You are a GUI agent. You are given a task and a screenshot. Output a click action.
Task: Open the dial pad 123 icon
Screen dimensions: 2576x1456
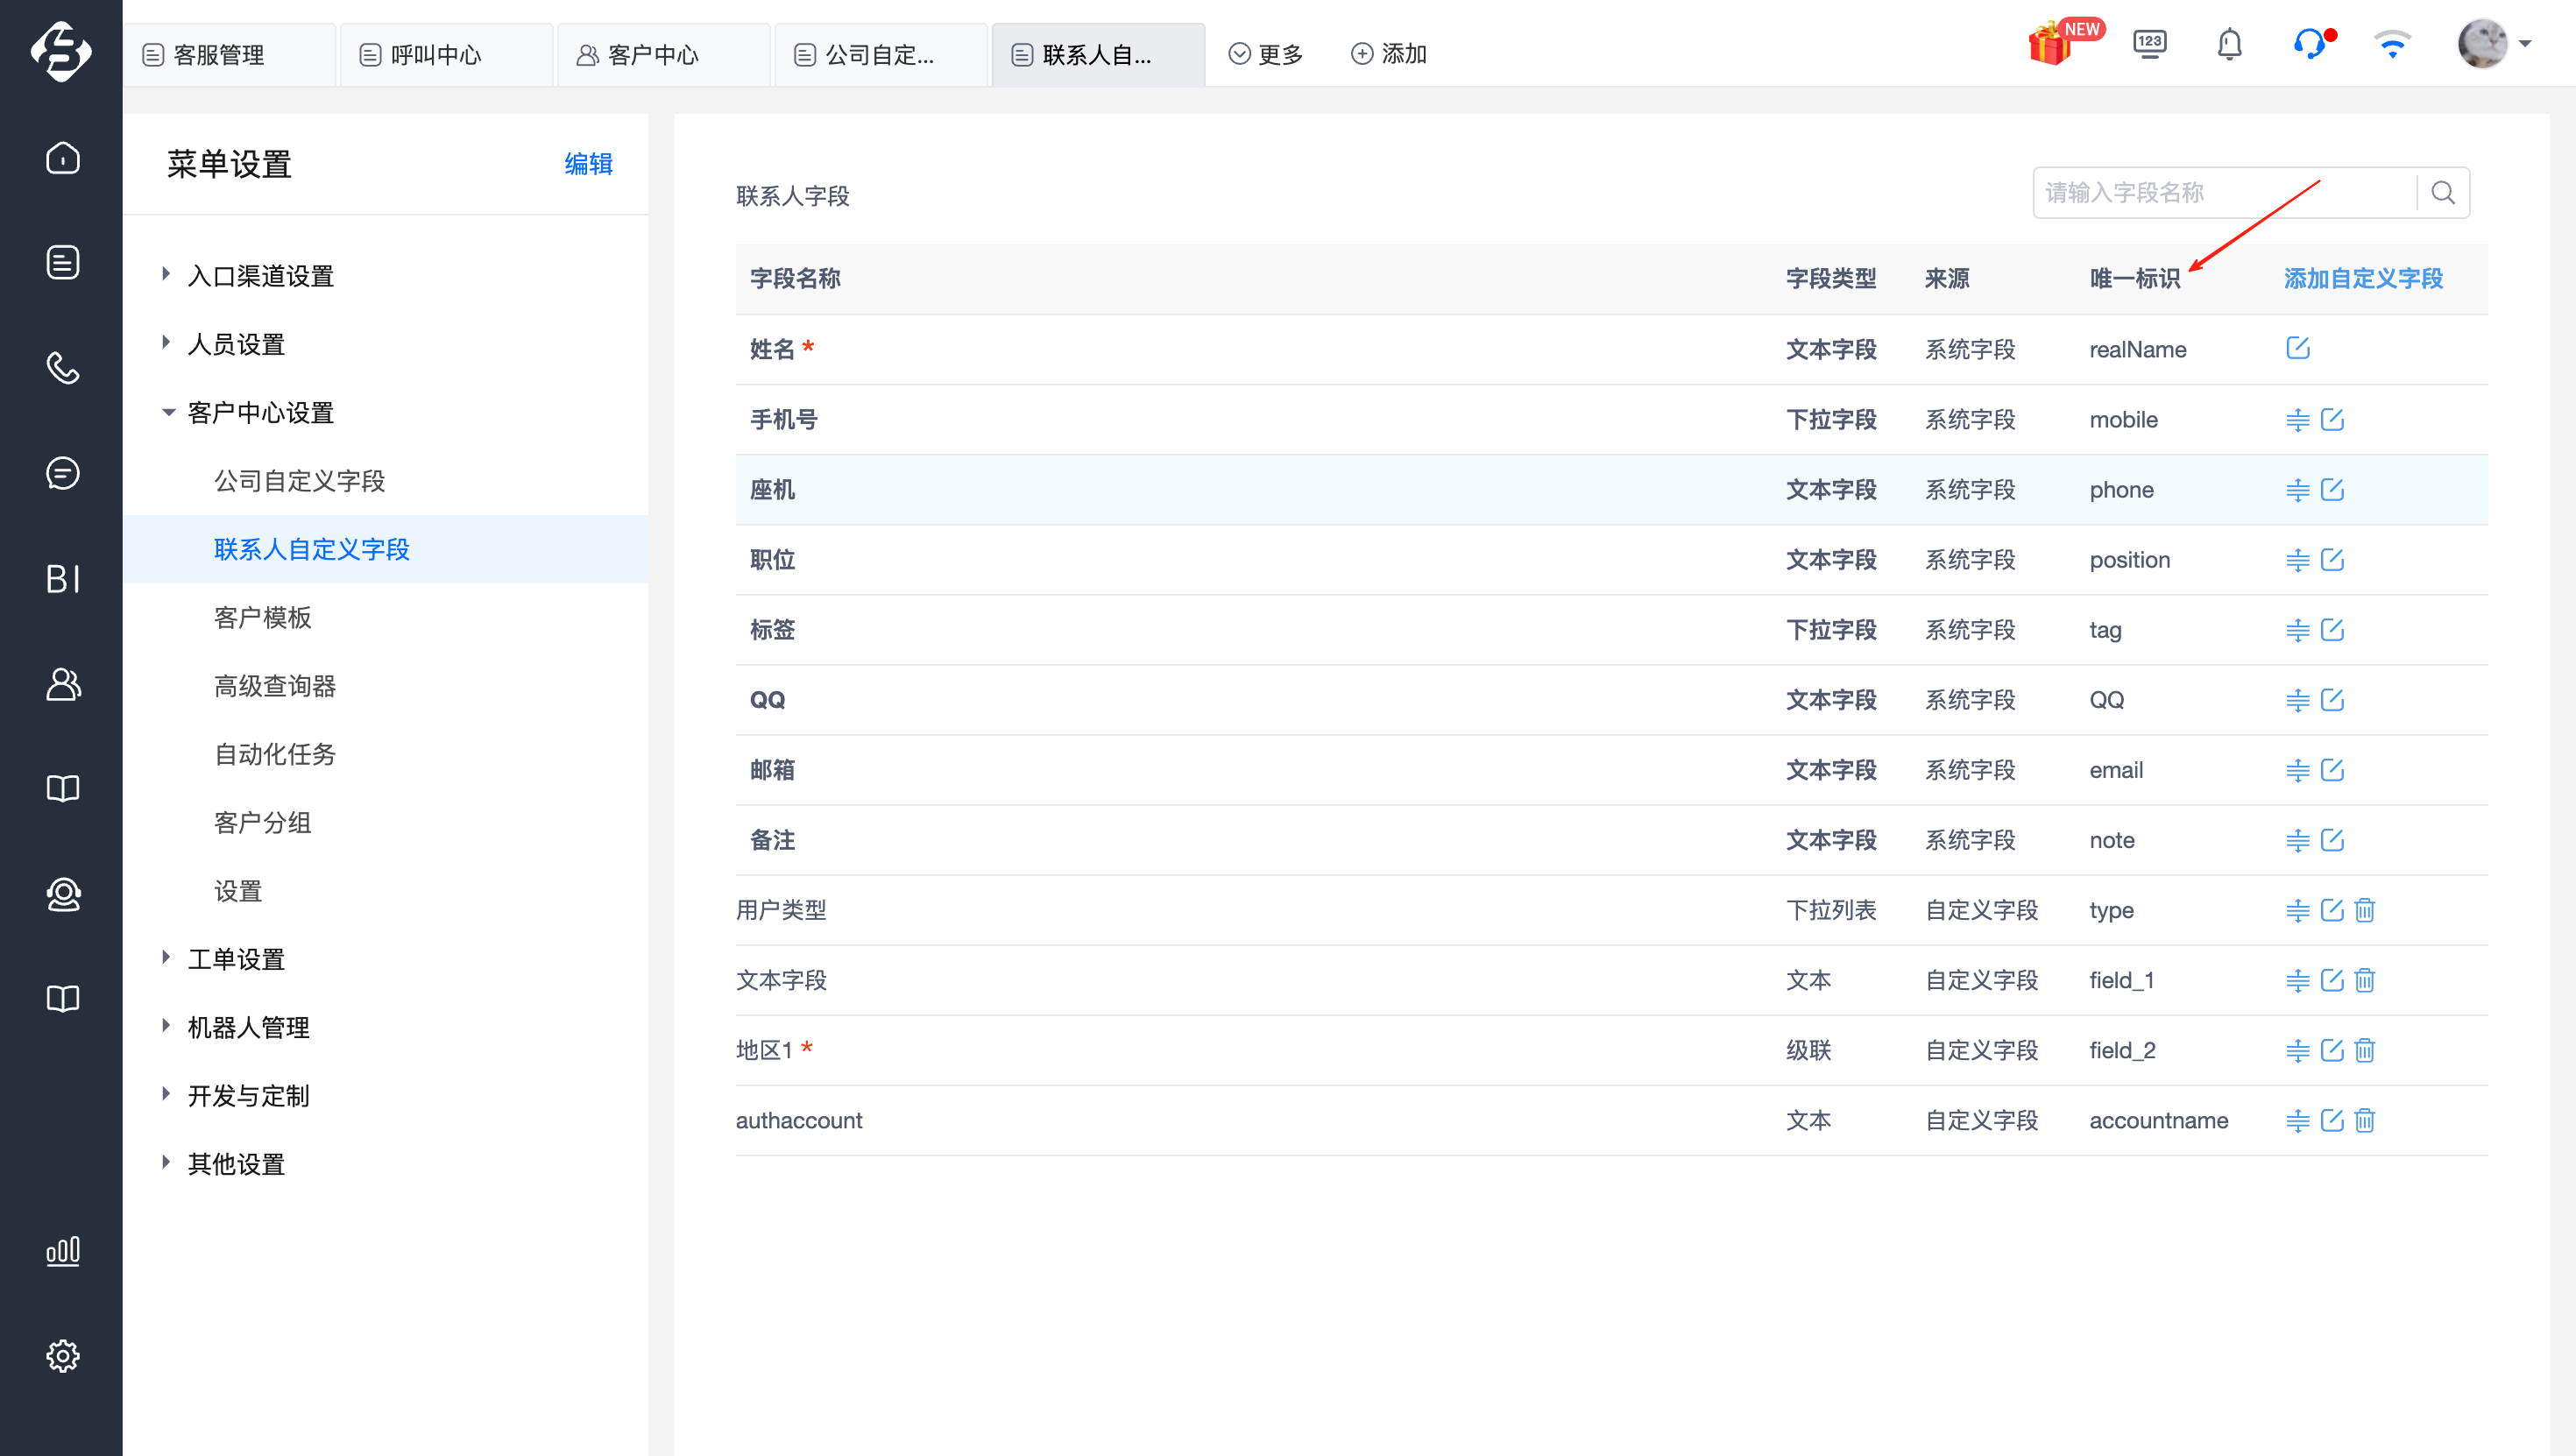pyautogui.click(x=2149, y=45)
